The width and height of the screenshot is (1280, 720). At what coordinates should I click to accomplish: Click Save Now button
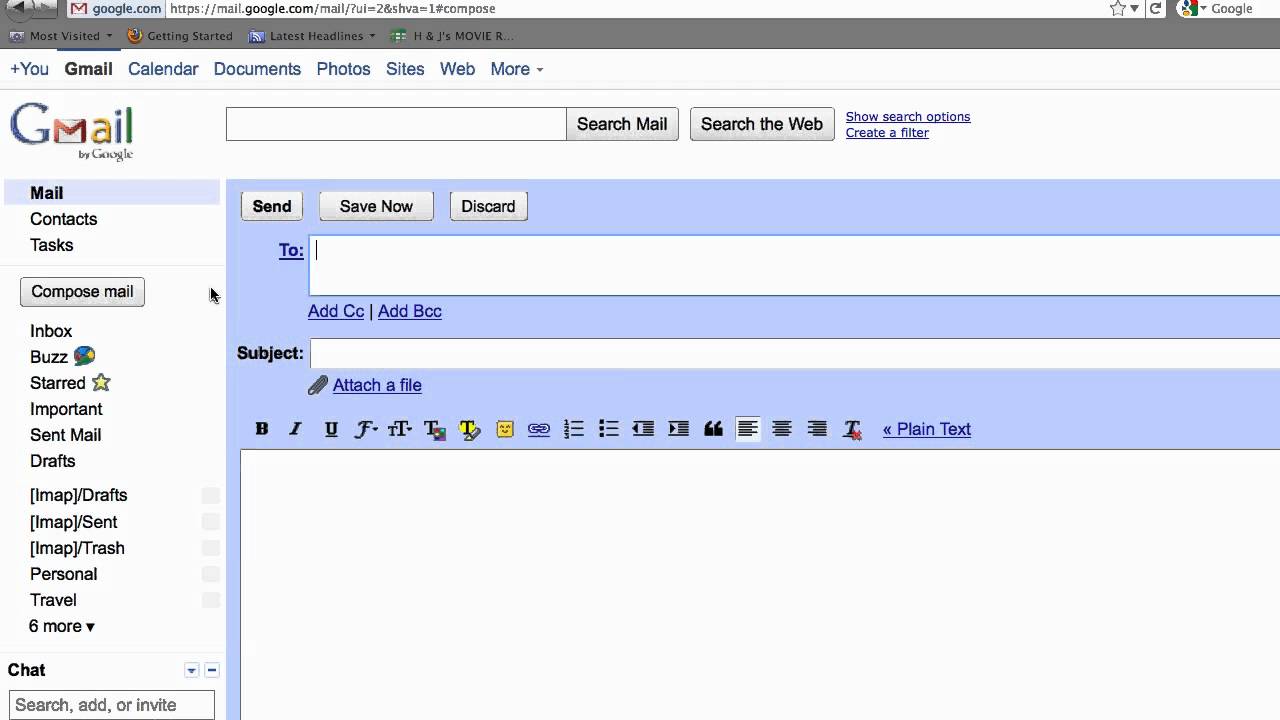tap(376, 206)
